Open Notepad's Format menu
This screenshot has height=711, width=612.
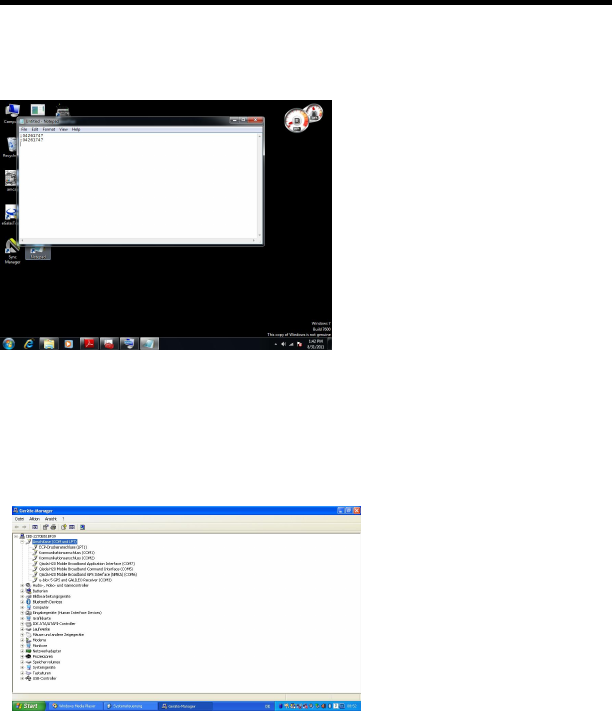(x=49, y=129)
